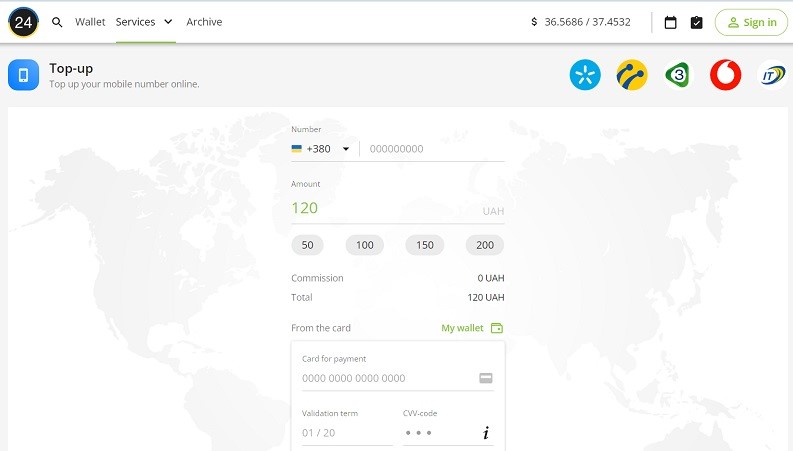Select the Intertelecom operator icon
The width and height of the screenshot is (793, 451).
(x=771, y=75)
